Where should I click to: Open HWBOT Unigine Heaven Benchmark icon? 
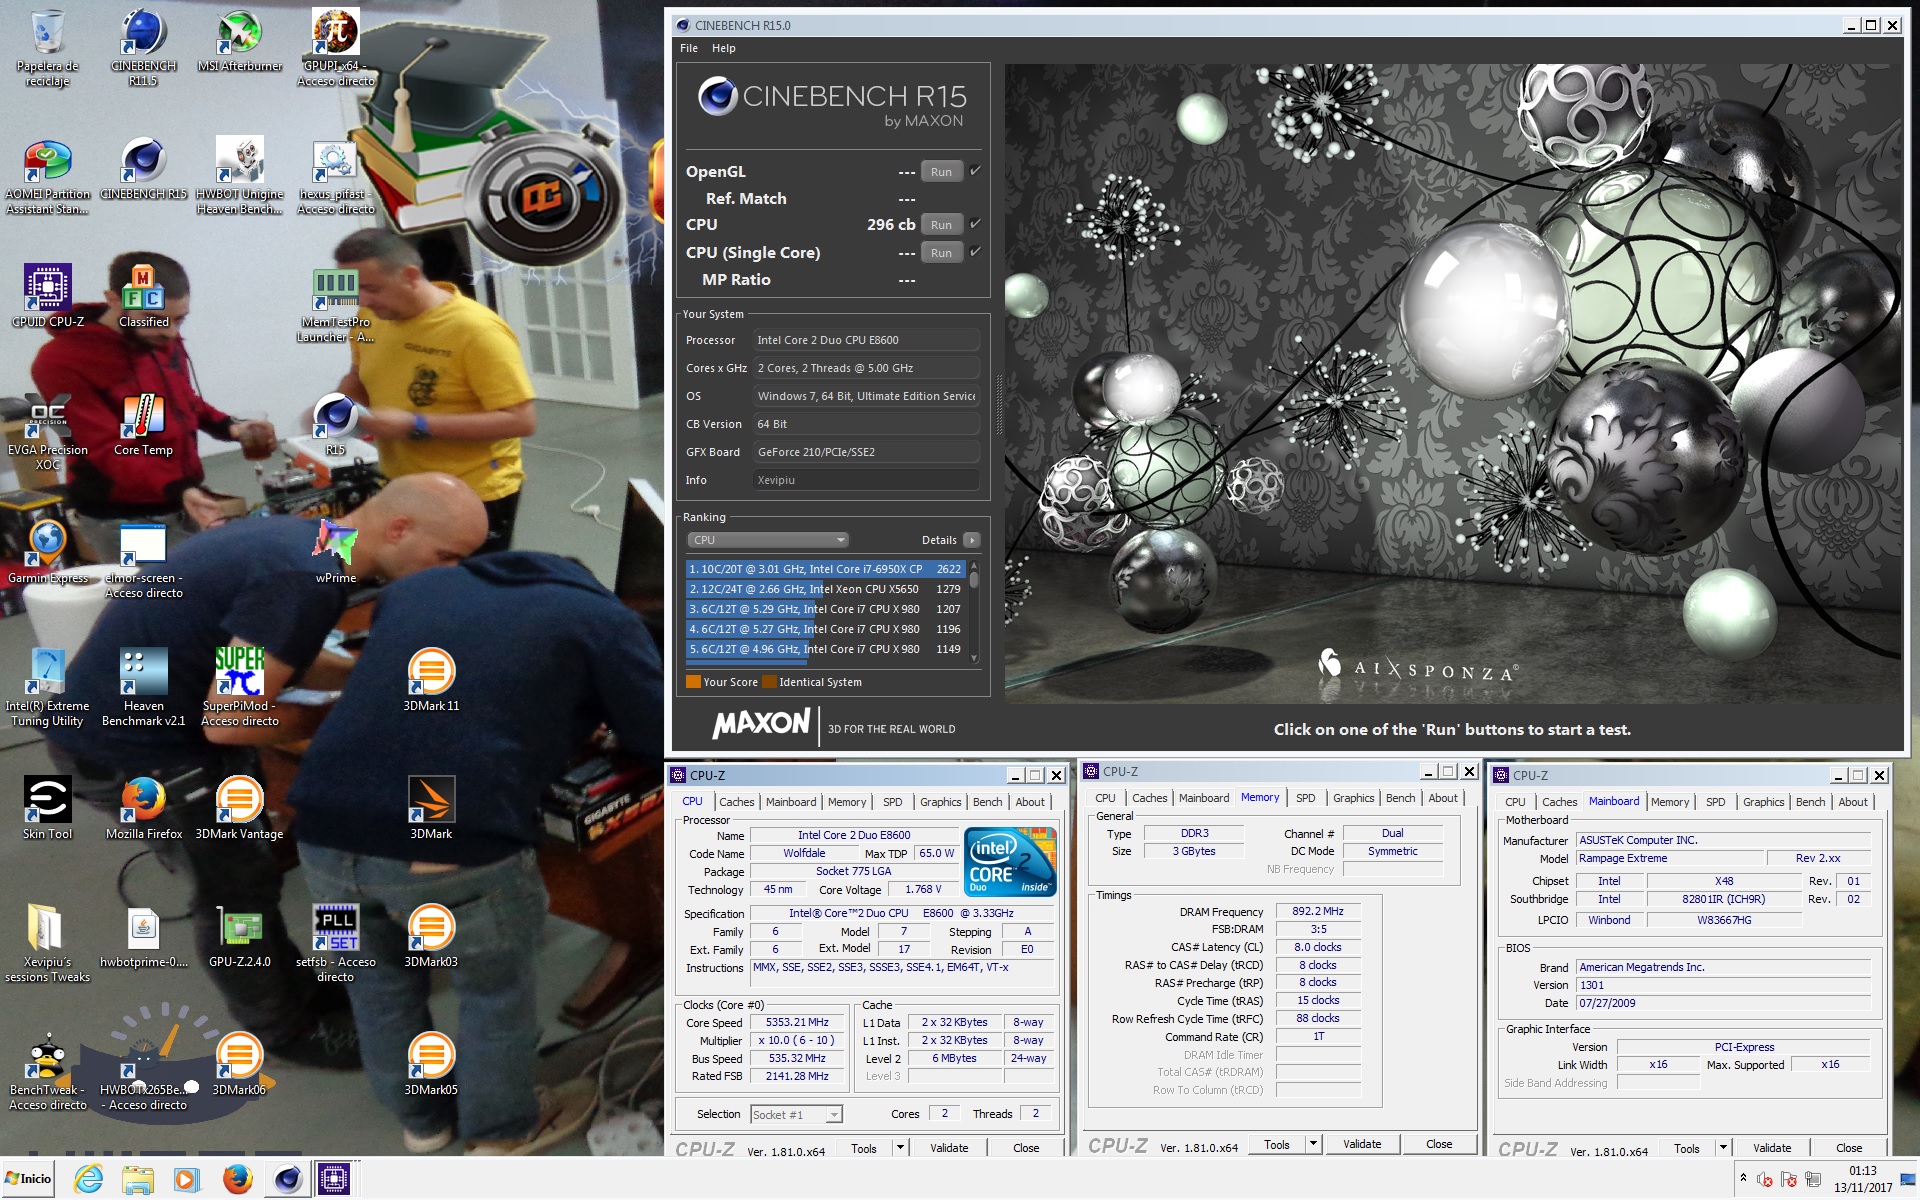[x=240, y=176]
